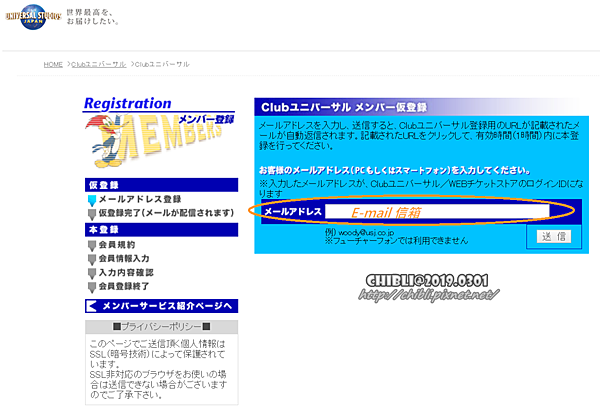Click the Universal Studios Japan logo
The image size is (600, 407).
click(x=33, y=17)
